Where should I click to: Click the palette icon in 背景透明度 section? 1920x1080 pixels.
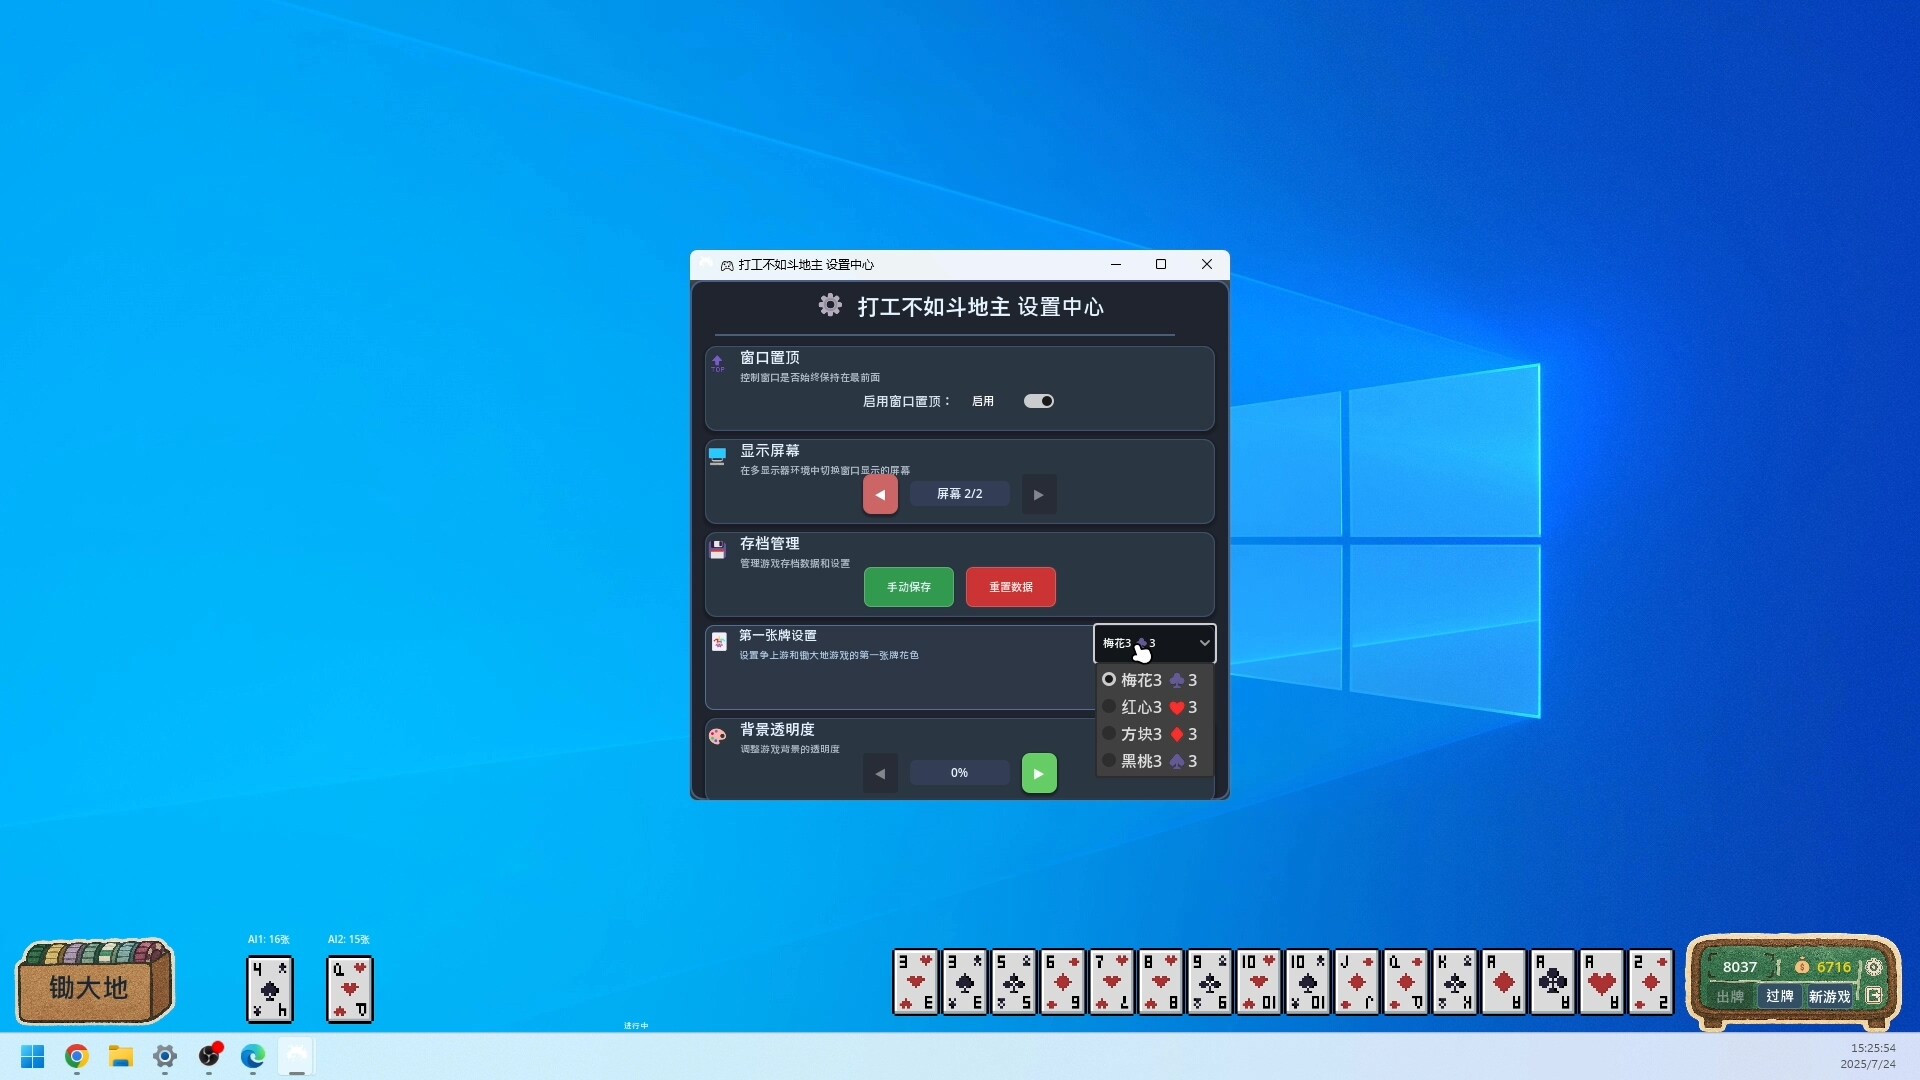718,736
